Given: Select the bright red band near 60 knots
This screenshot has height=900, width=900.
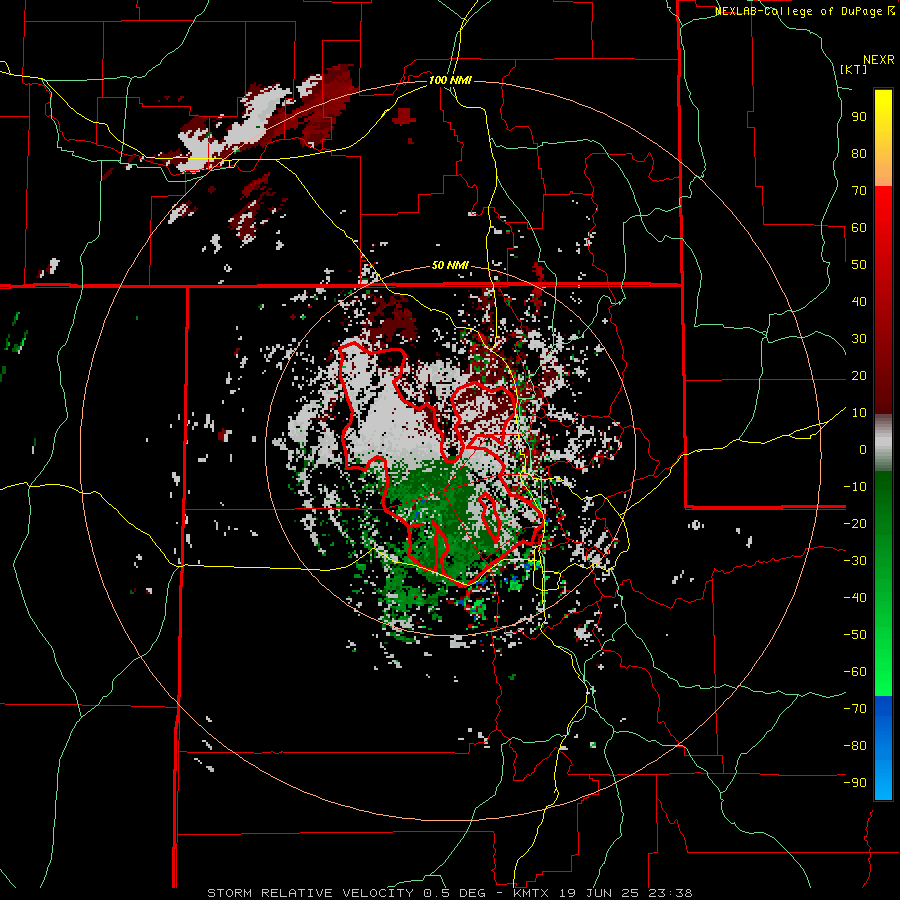Looking at the screenshot, I should [883, 215].
